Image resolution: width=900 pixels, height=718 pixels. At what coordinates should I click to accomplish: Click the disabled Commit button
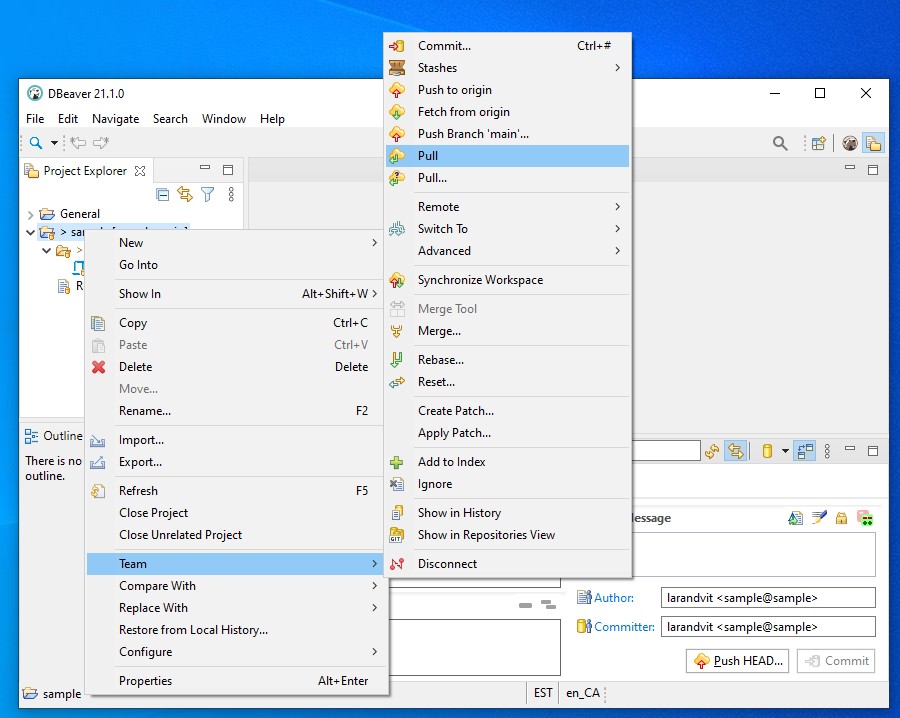pos(836,661)
